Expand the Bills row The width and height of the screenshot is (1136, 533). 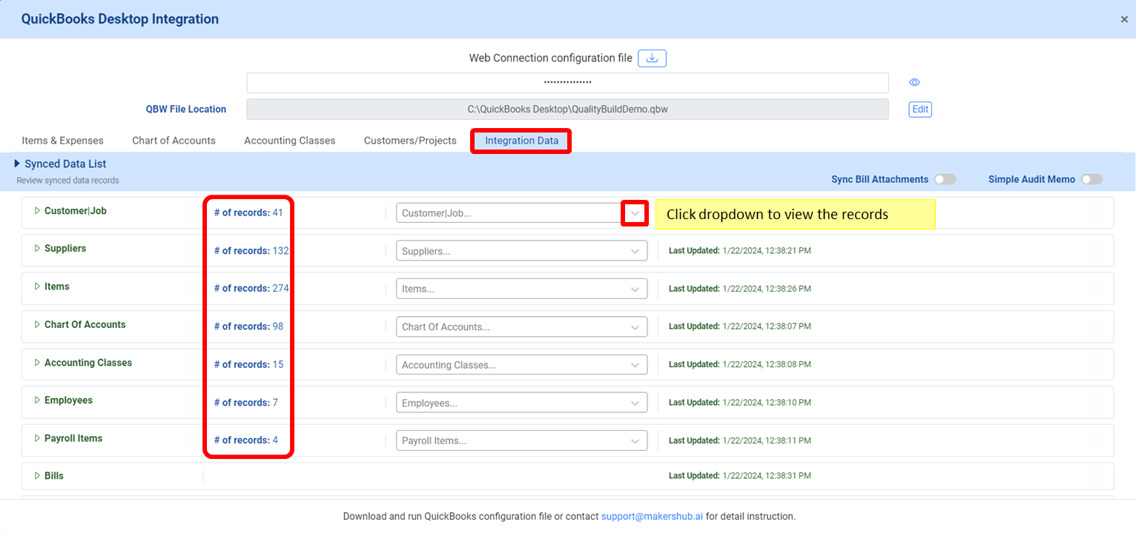38,476
